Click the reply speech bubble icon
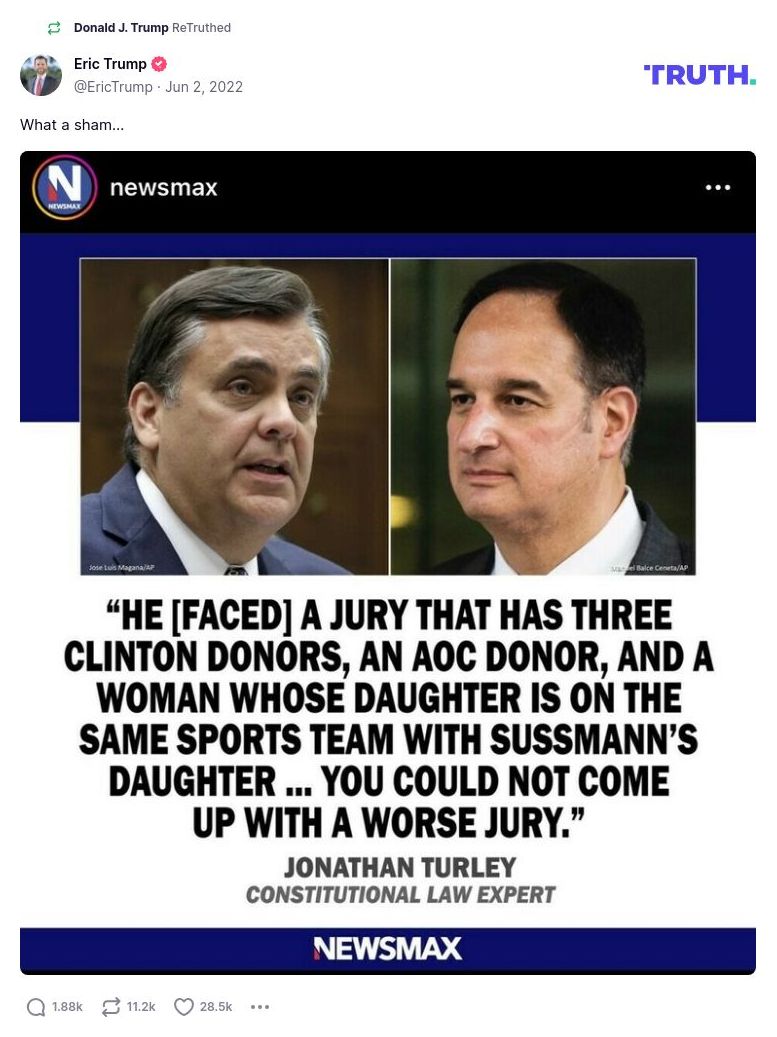This screenshot has height=1037, width=777. (x=36, y=1007)
